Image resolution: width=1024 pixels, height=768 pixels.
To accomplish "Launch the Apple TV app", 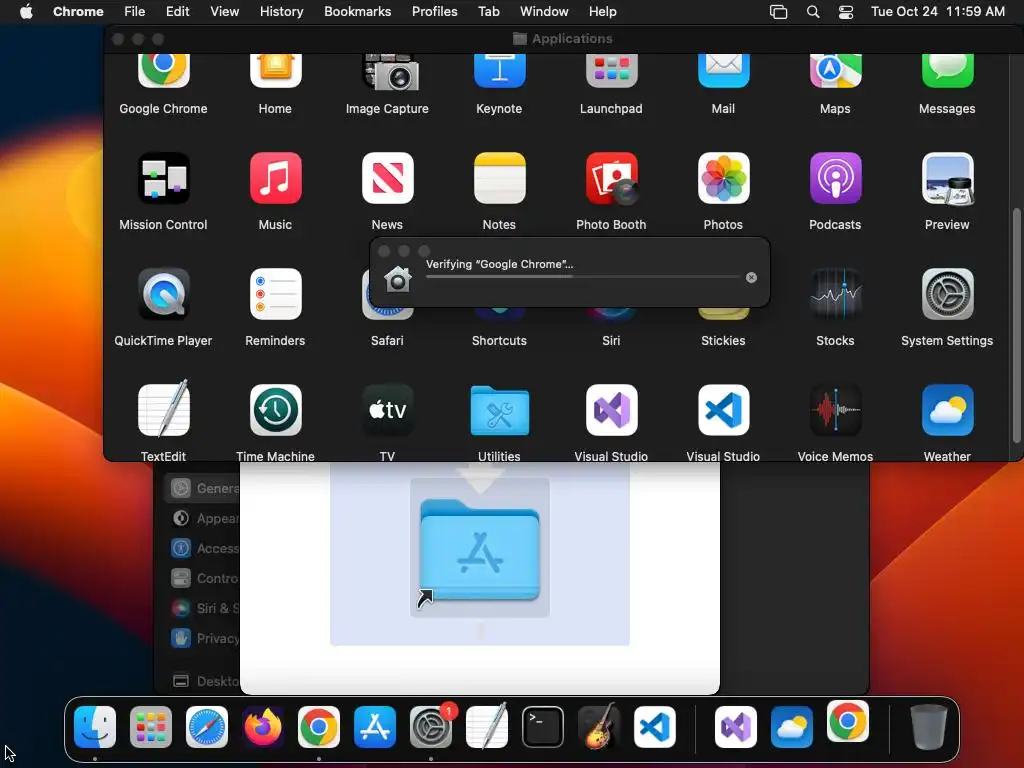I will pos(388,410).
